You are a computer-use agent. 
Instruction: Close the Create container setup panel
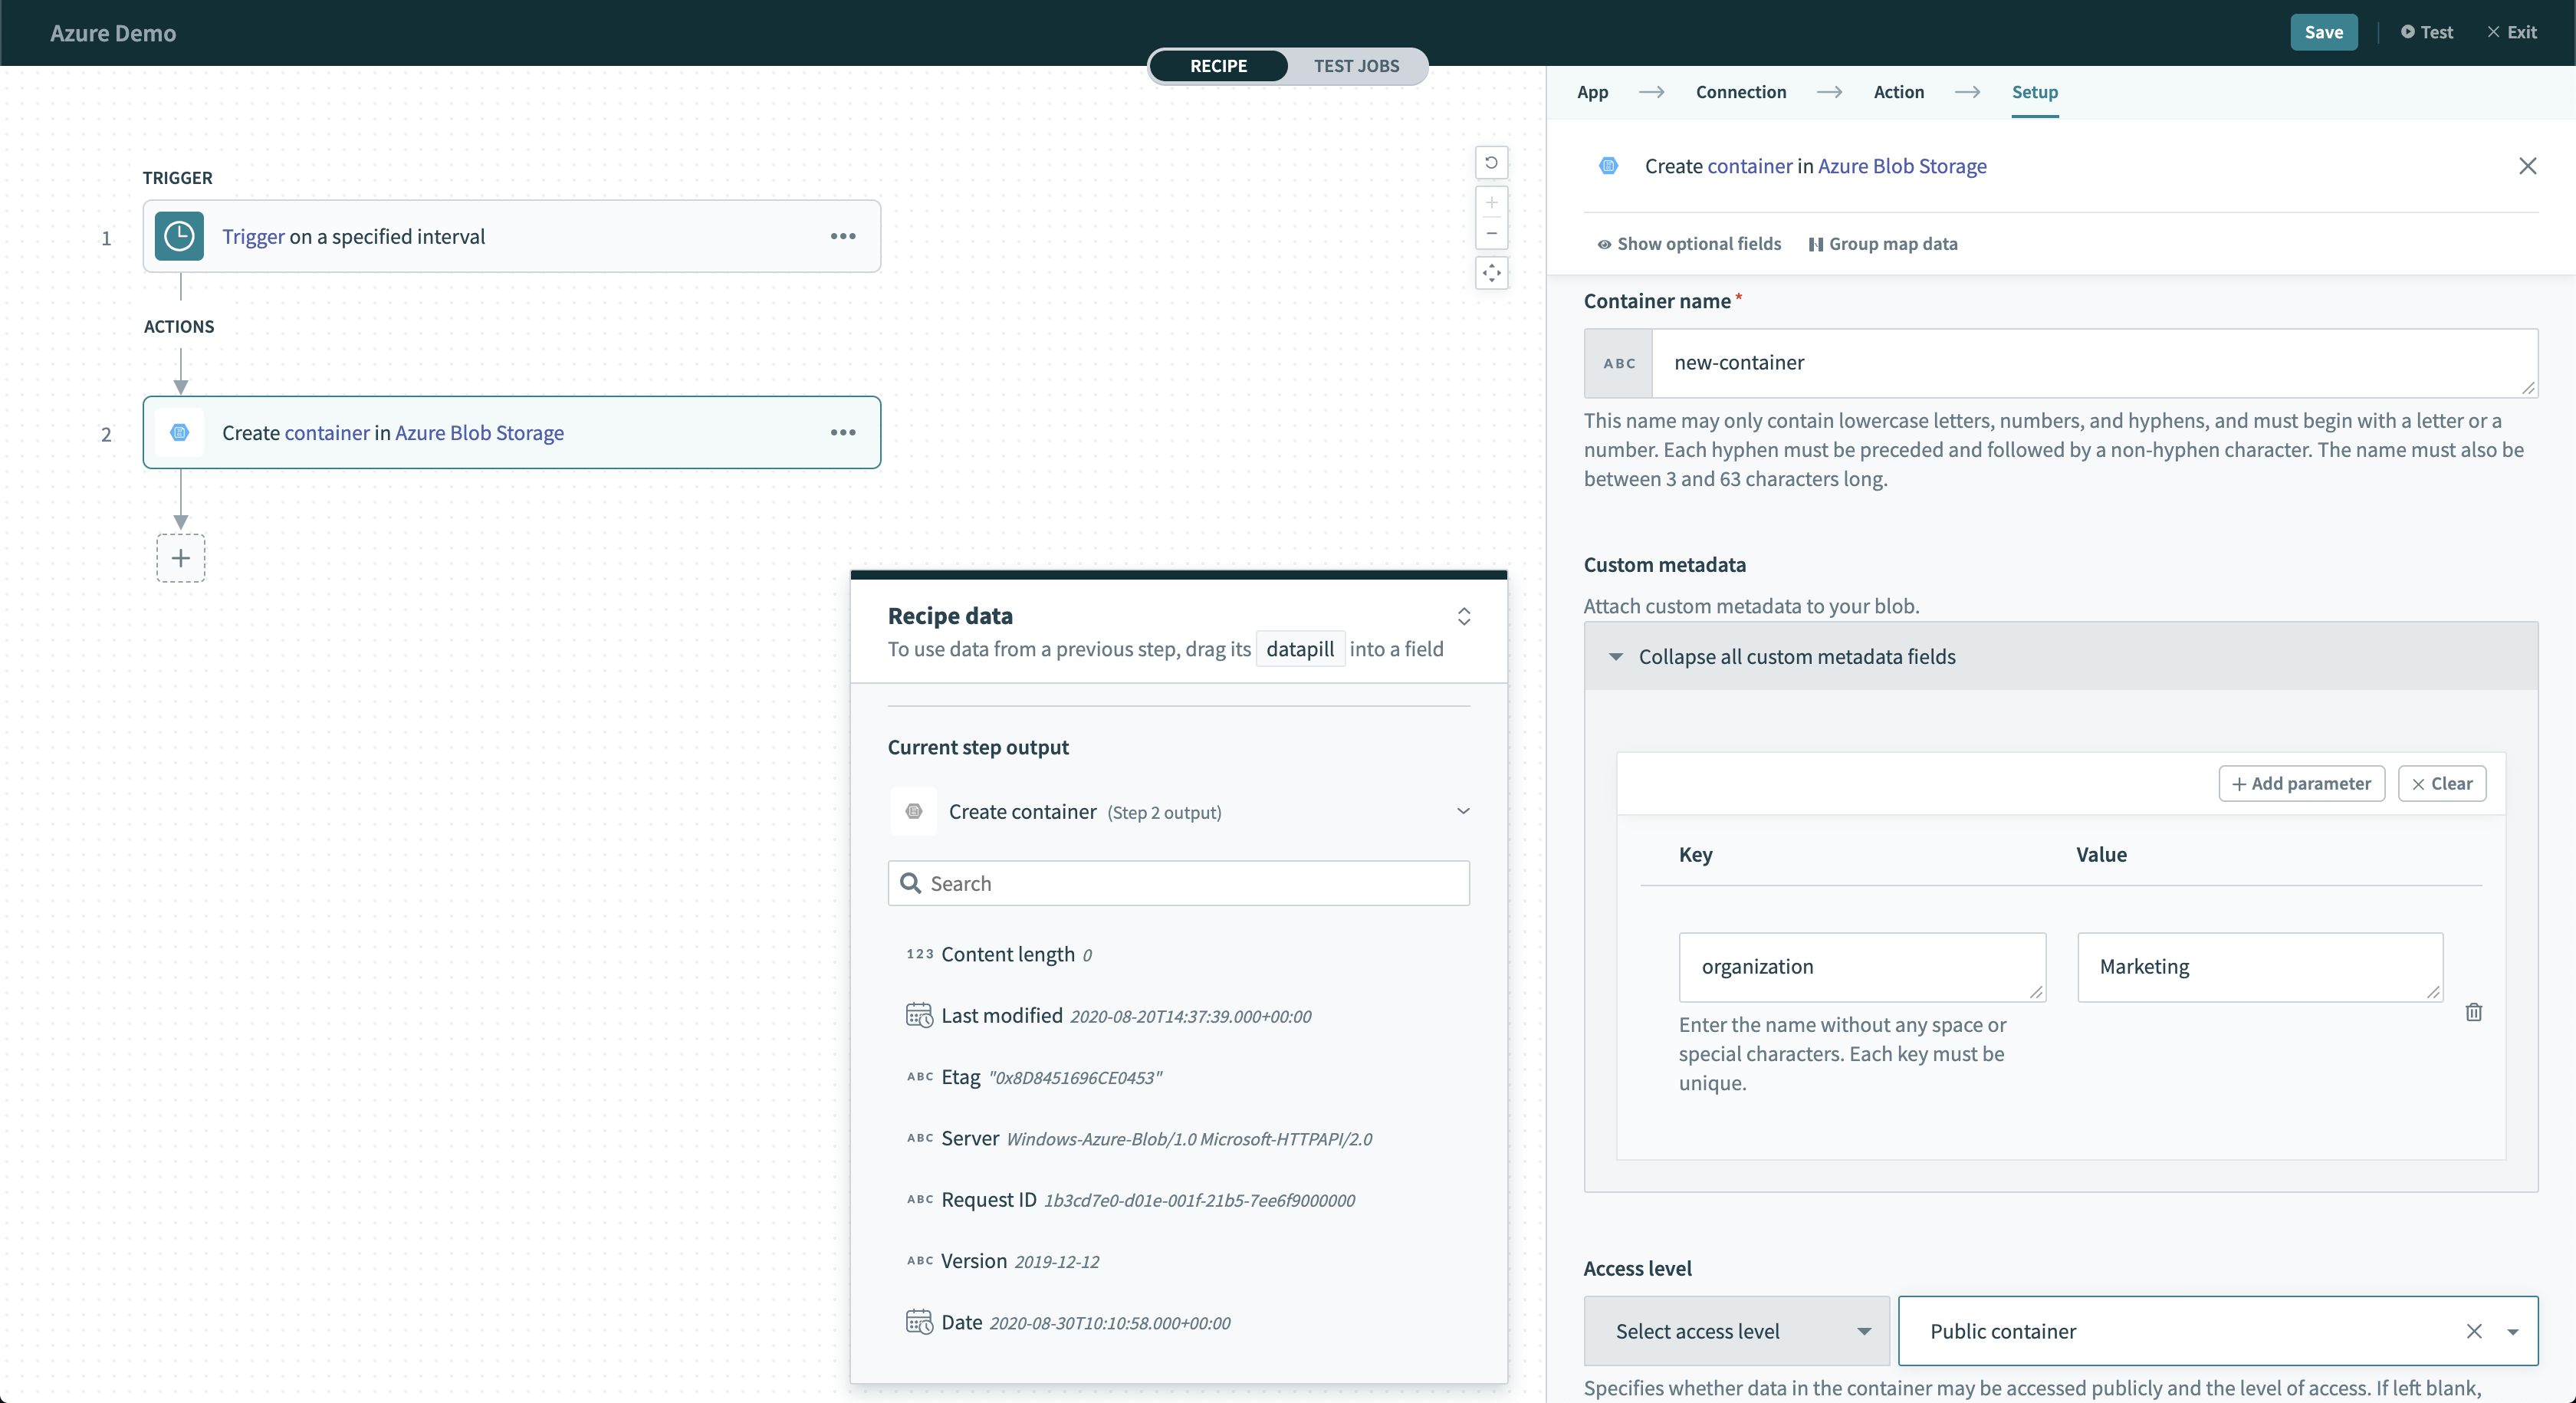2528,166
